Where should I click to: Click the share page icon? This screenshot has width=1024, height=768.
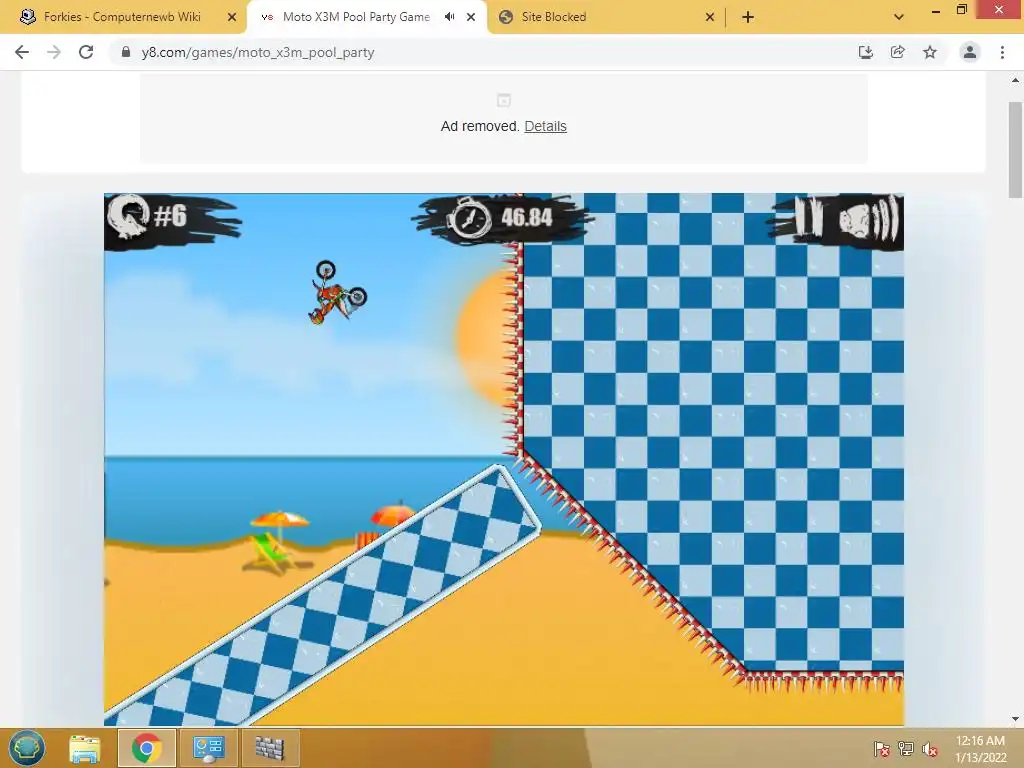(897, 52)
